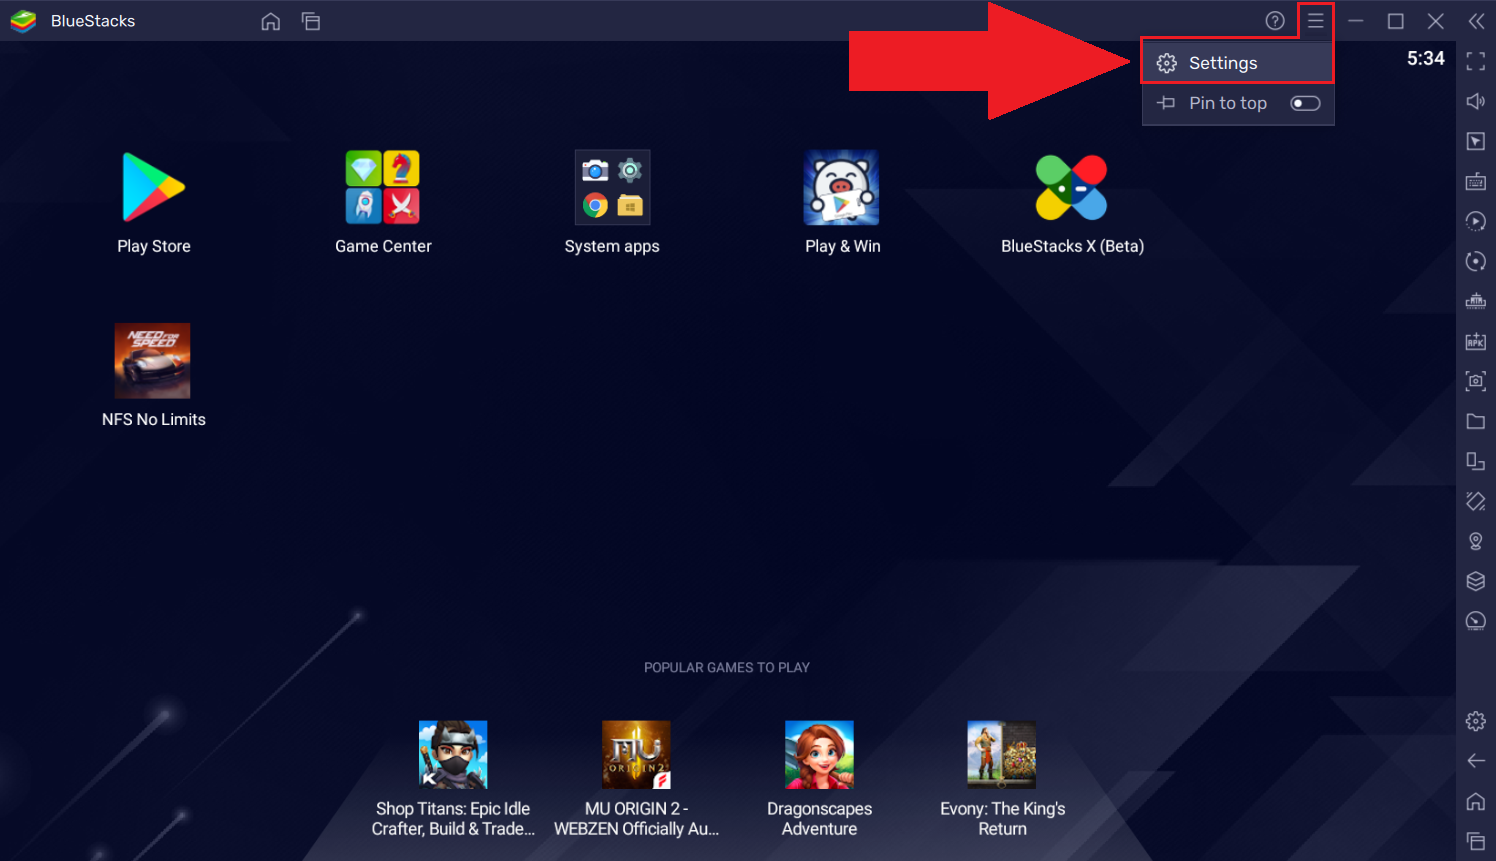This screenshot has height=861, width=1496.
Task: Click the rotate screen icon
Action: tap(1476, 462)
